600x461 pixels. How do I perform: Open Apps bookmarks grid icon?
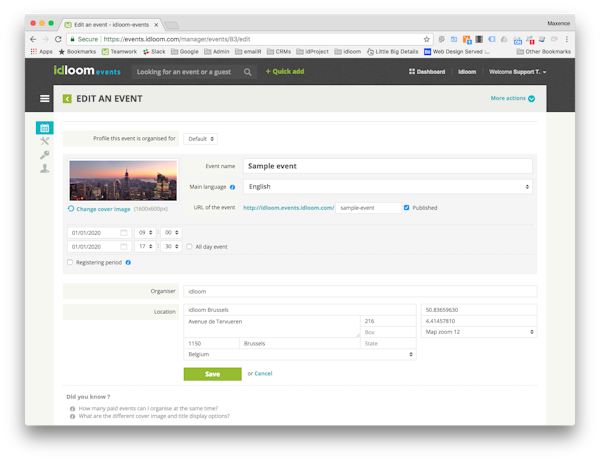point(34,51)
